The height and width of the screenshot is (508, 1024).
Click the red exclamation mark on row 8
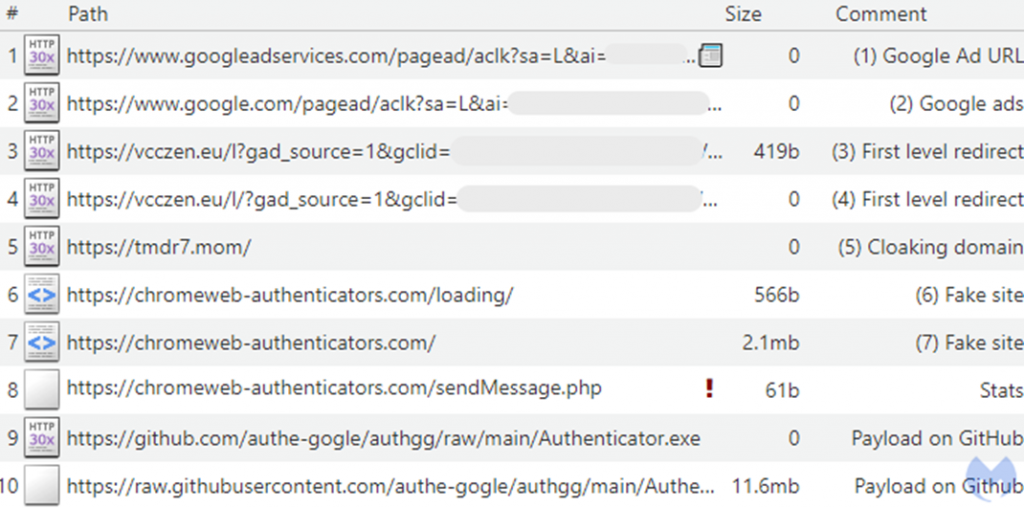pos(709,389)
